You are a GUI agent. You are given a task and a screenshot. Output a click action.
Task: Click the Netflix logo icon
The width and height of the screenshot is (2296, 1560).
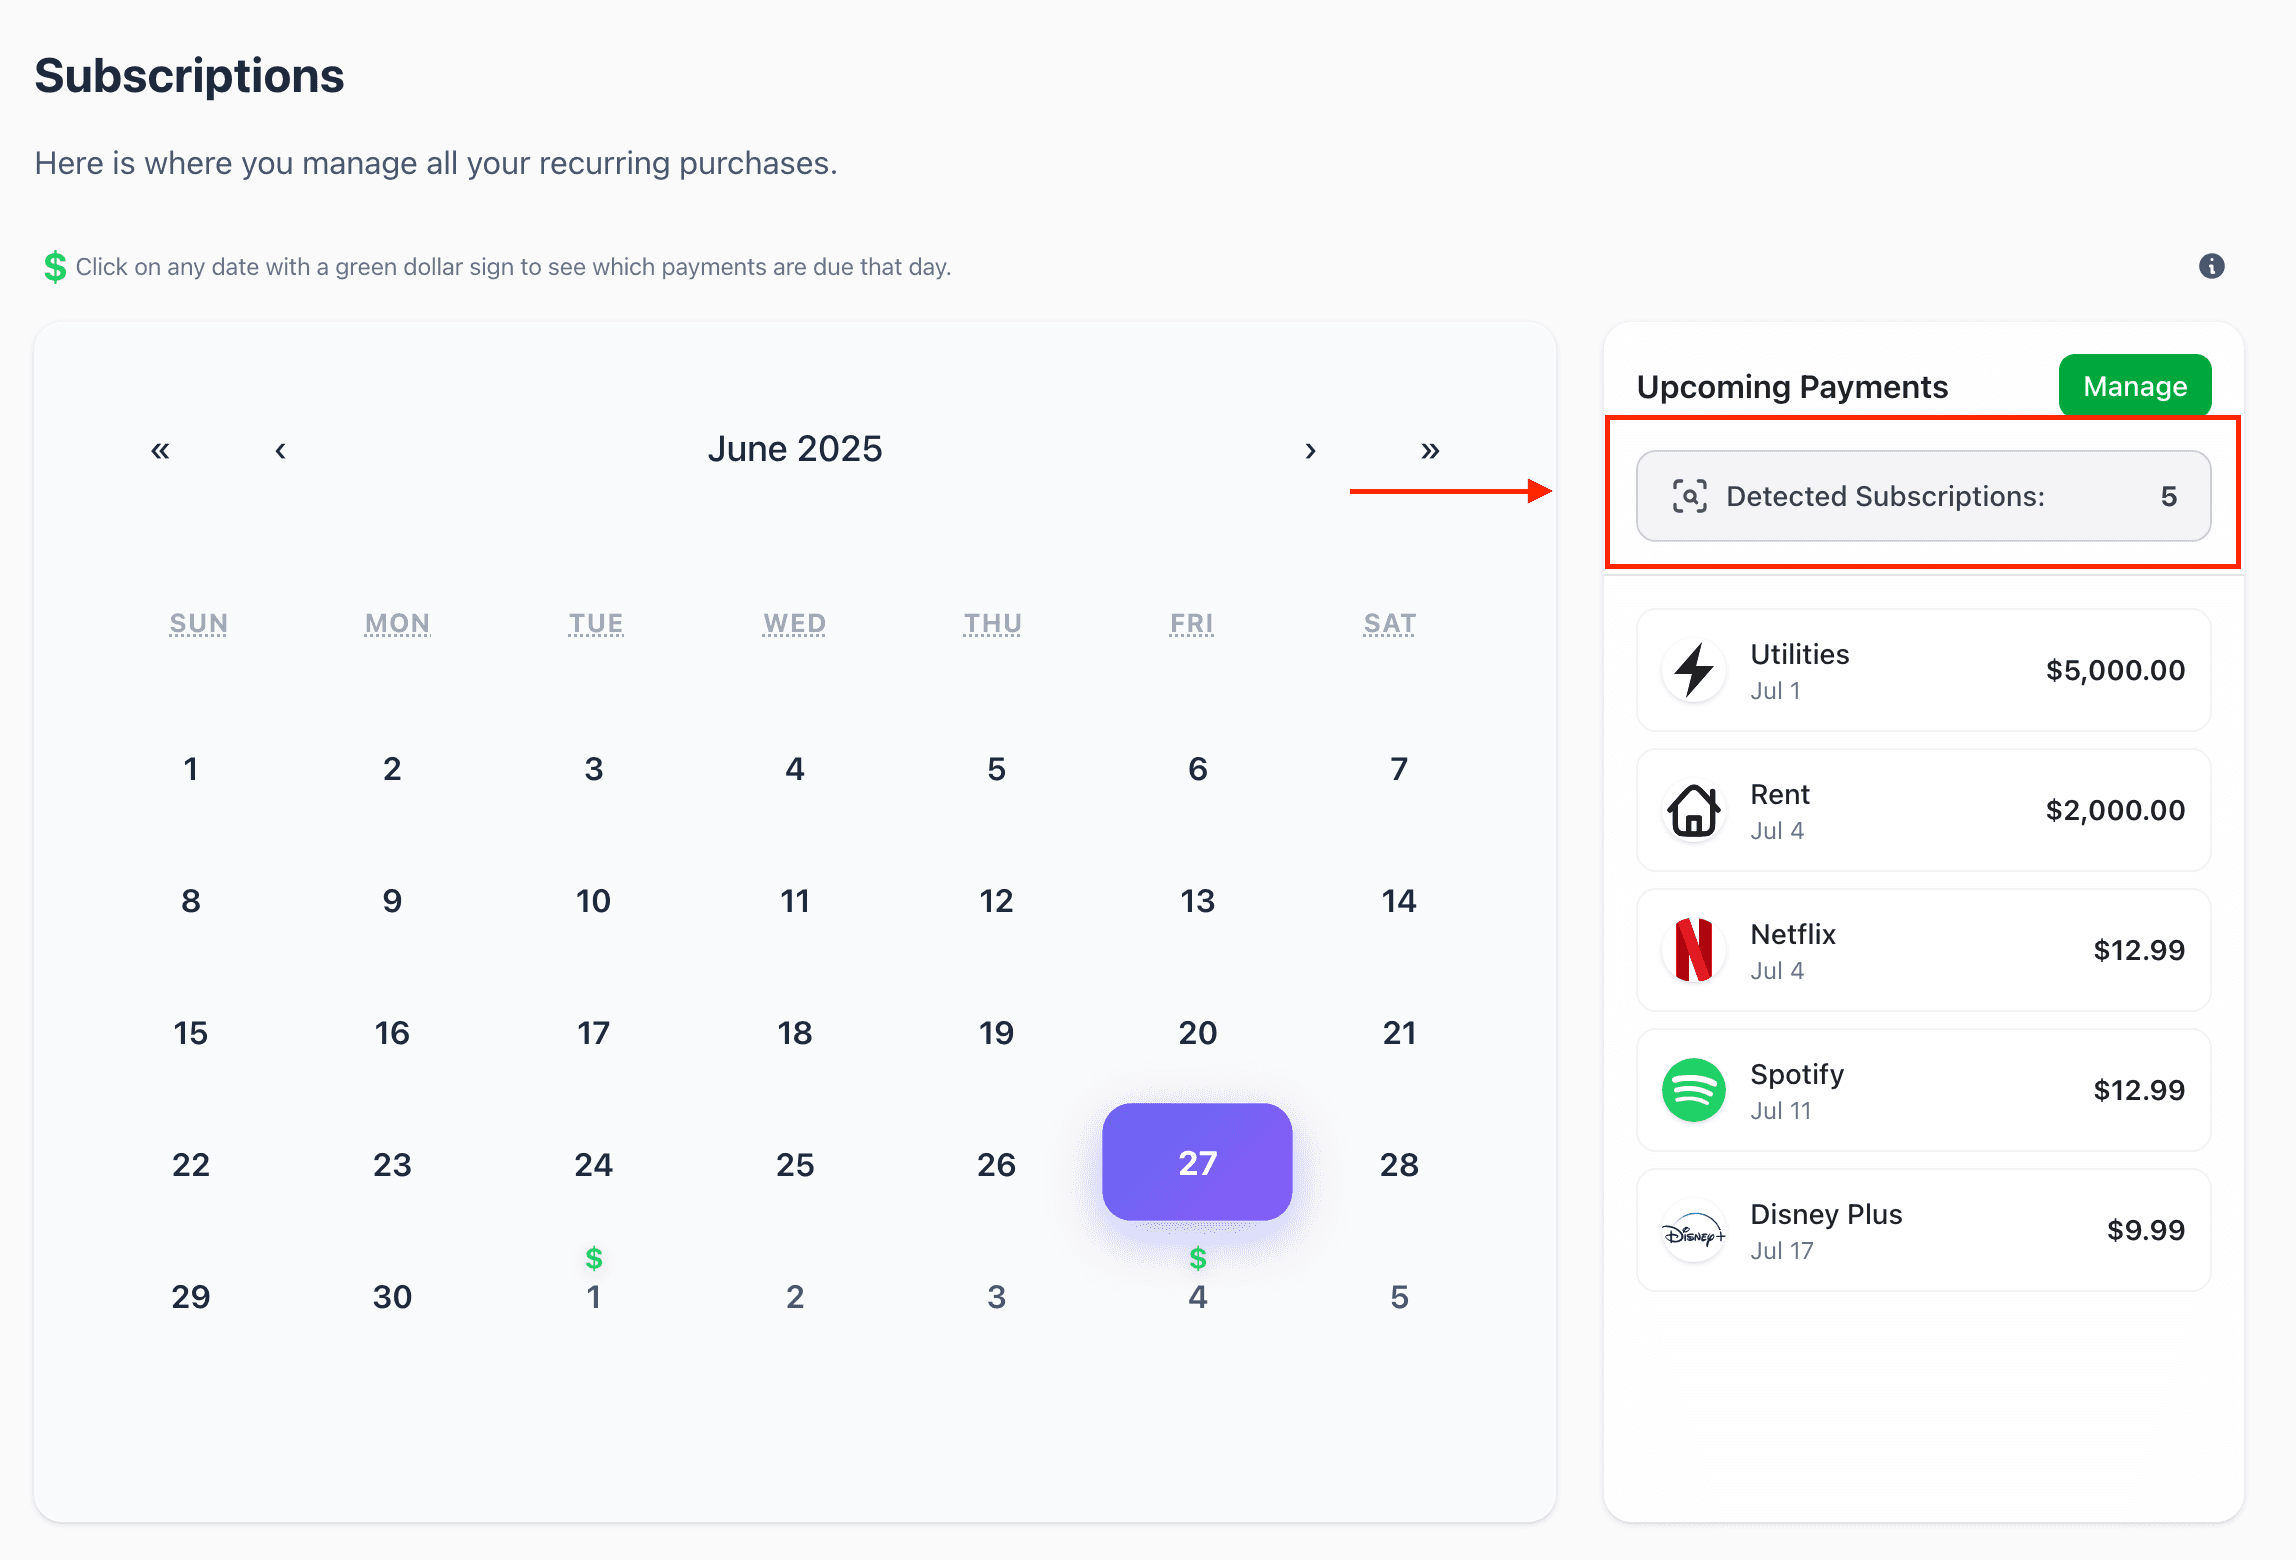1694,950
